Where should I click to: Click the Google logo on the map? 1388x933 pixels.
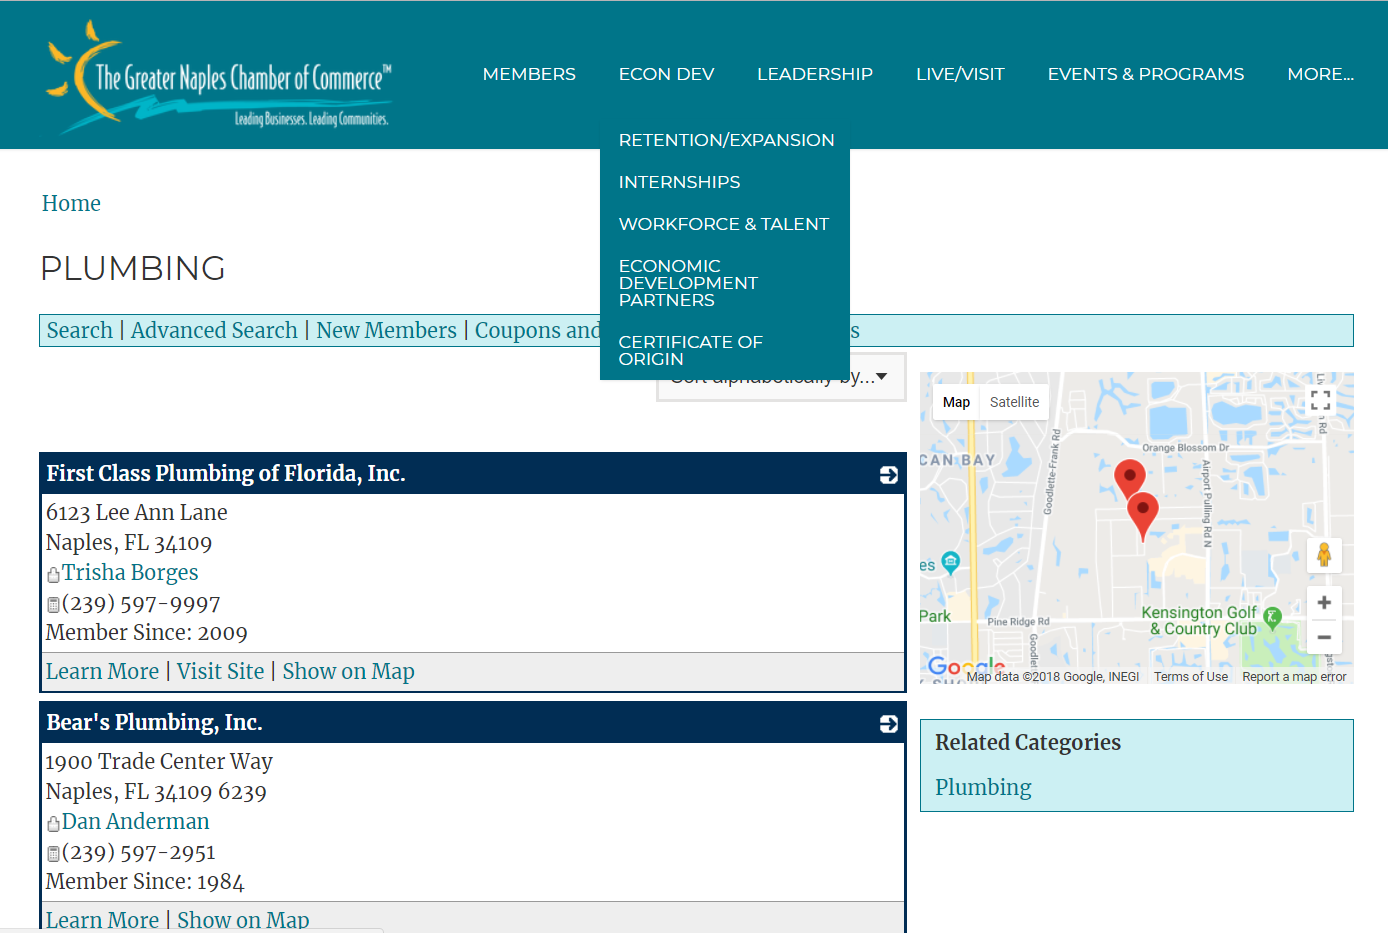[966, 667]
